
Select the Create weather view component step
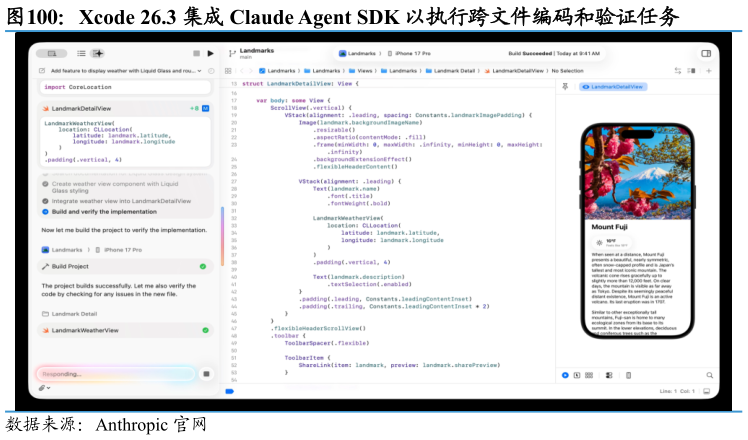point(115,187)
